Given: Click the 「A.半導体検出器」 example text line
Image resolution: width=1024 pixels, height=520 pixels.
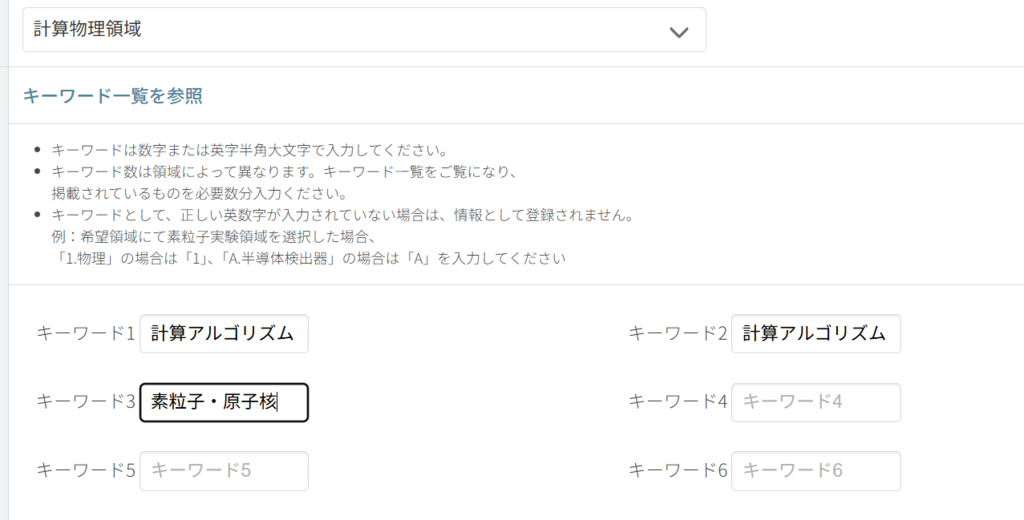Looking at the screenshot, I should [308, 258].
